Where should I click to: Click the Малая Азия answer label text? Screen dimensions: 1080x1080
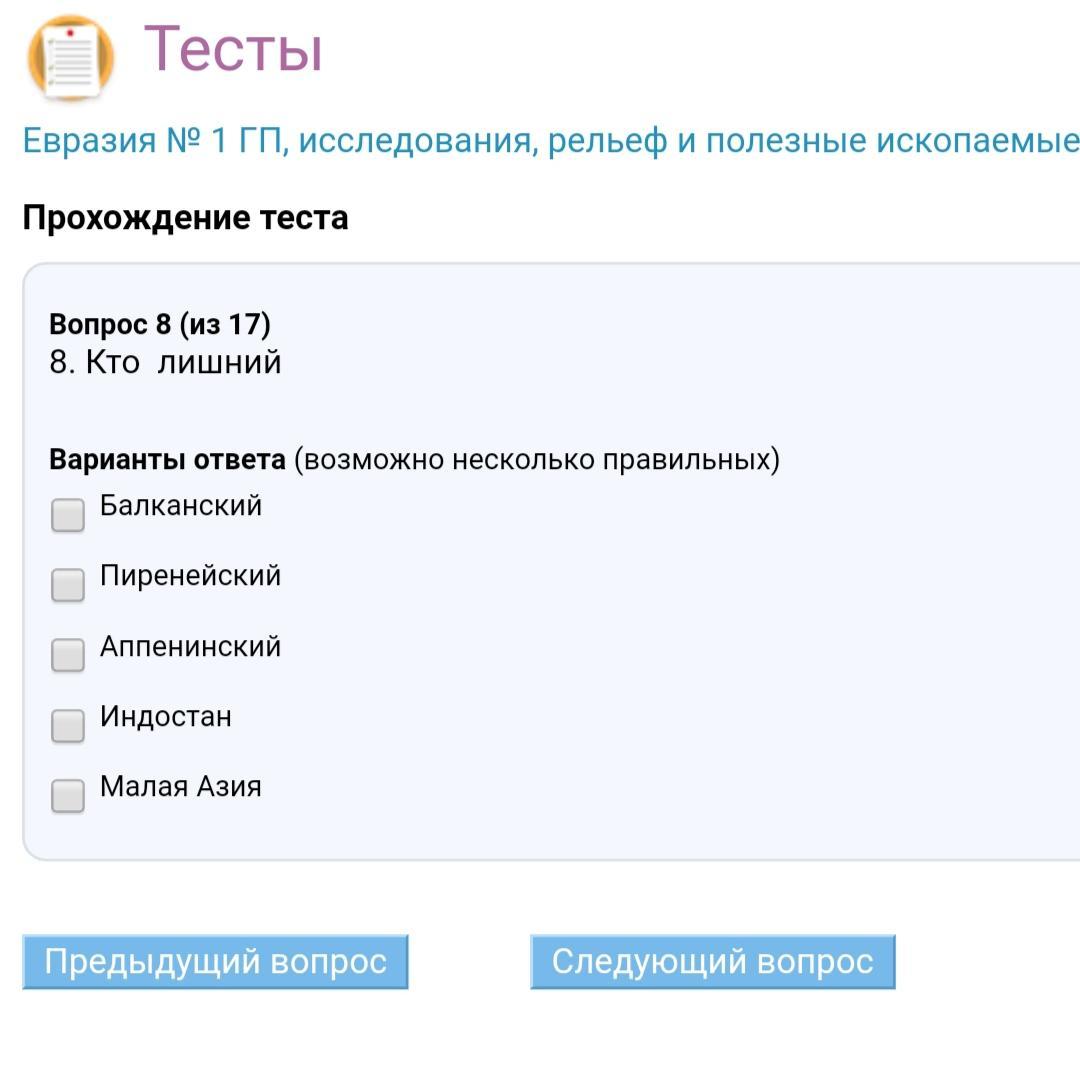pyautogui.click(x=181, y=787)
